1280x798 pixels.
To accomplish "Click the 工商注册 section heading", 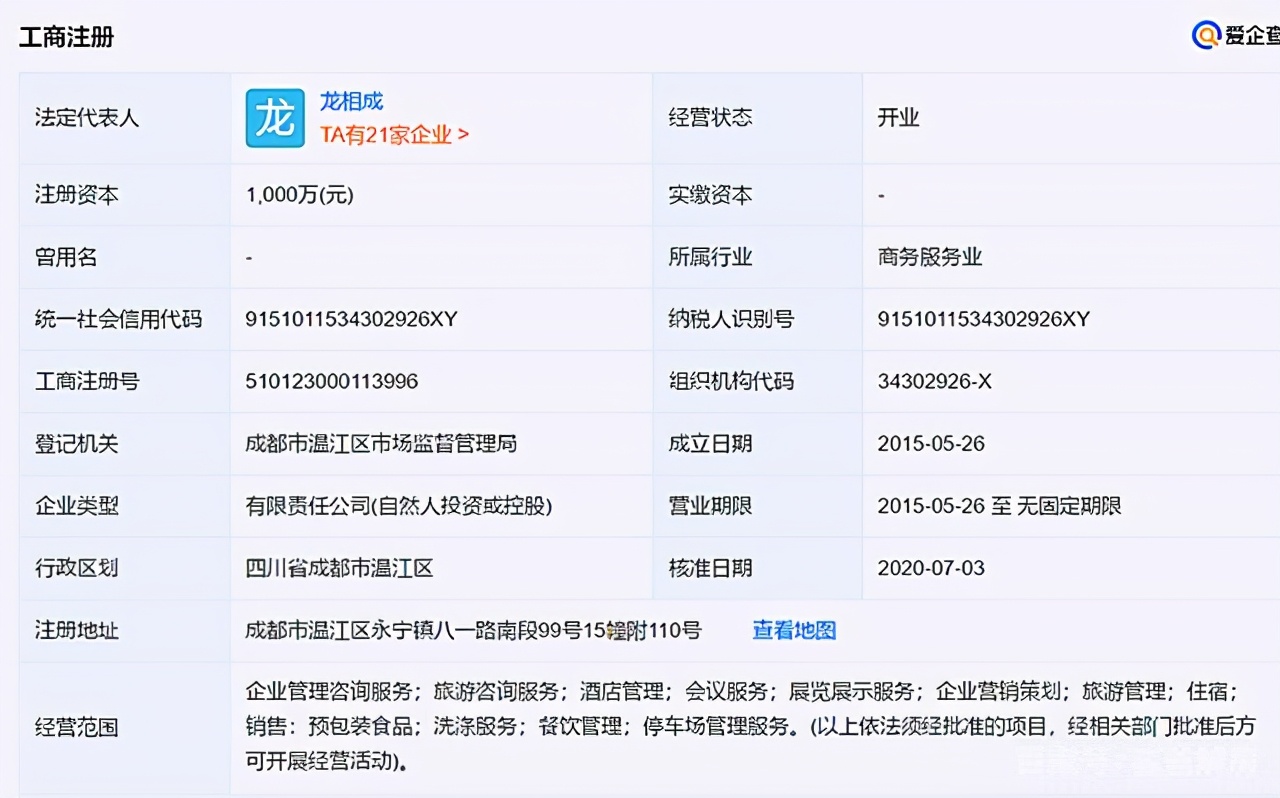I will [67, 36].
